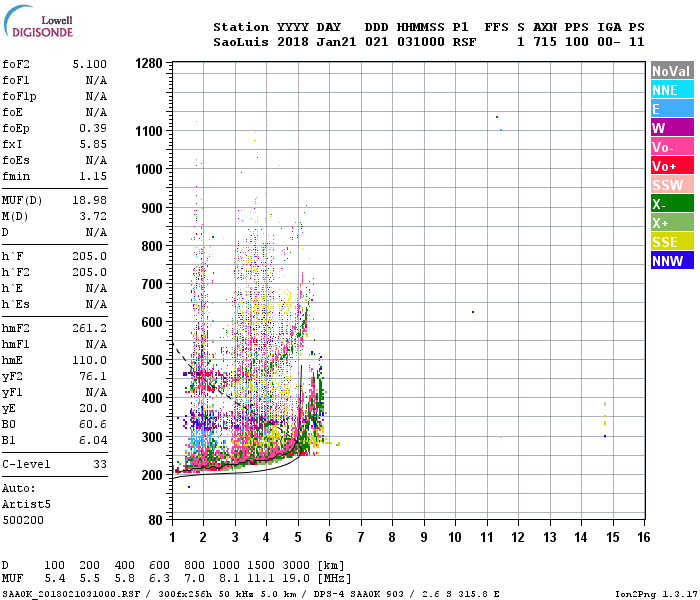This screenshot has height=600, width=700.
Task: Click the foF1 N/A value
Action: (x=96, y=80)
